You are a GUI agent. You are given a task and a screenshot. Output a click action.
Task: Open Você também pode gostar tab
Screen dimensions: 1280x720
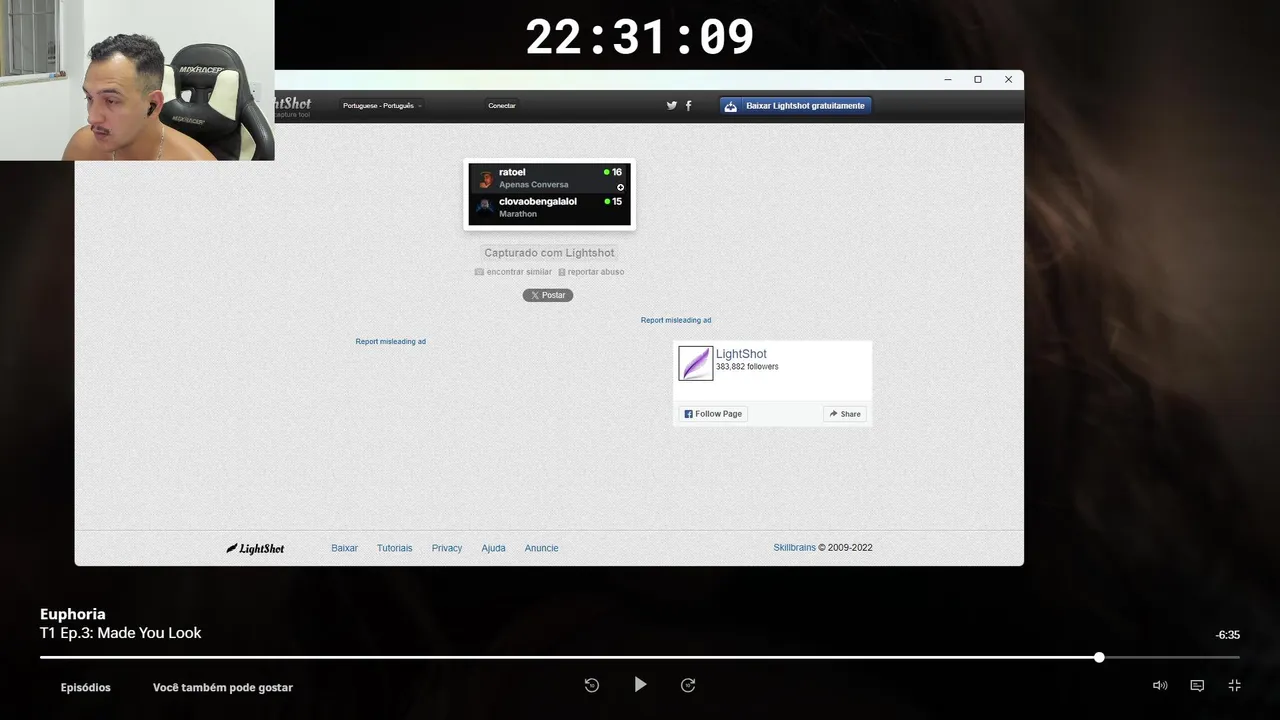click(223, 687)
